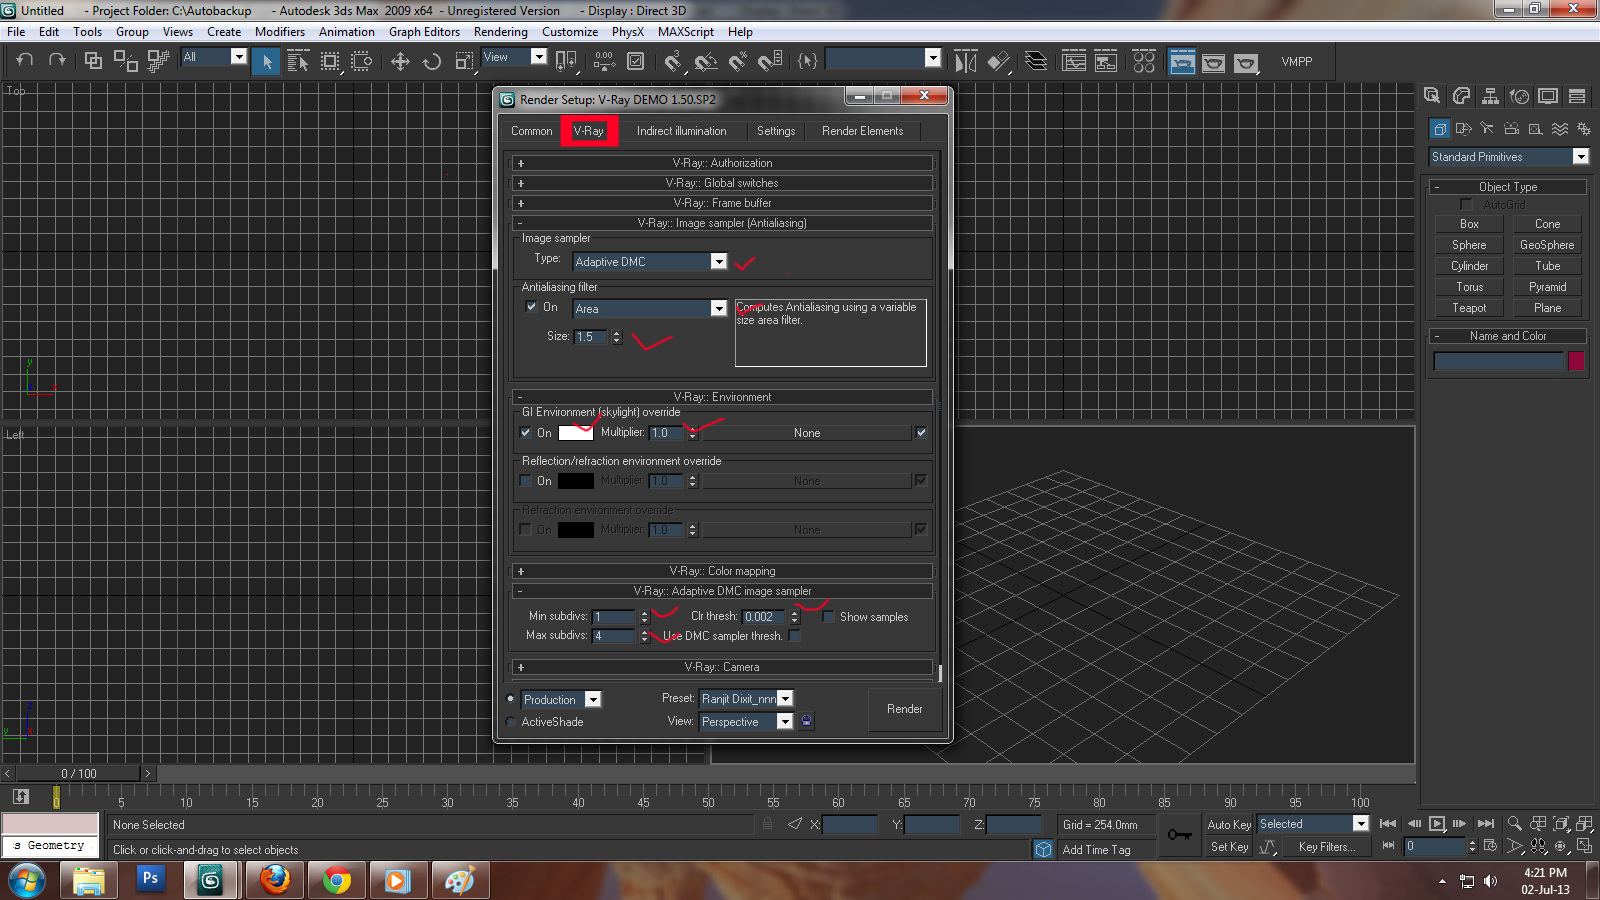The height and width of the screenshot is (900, 1600).
Task: Open the Modifiers menu
Action: coord(280,32)
